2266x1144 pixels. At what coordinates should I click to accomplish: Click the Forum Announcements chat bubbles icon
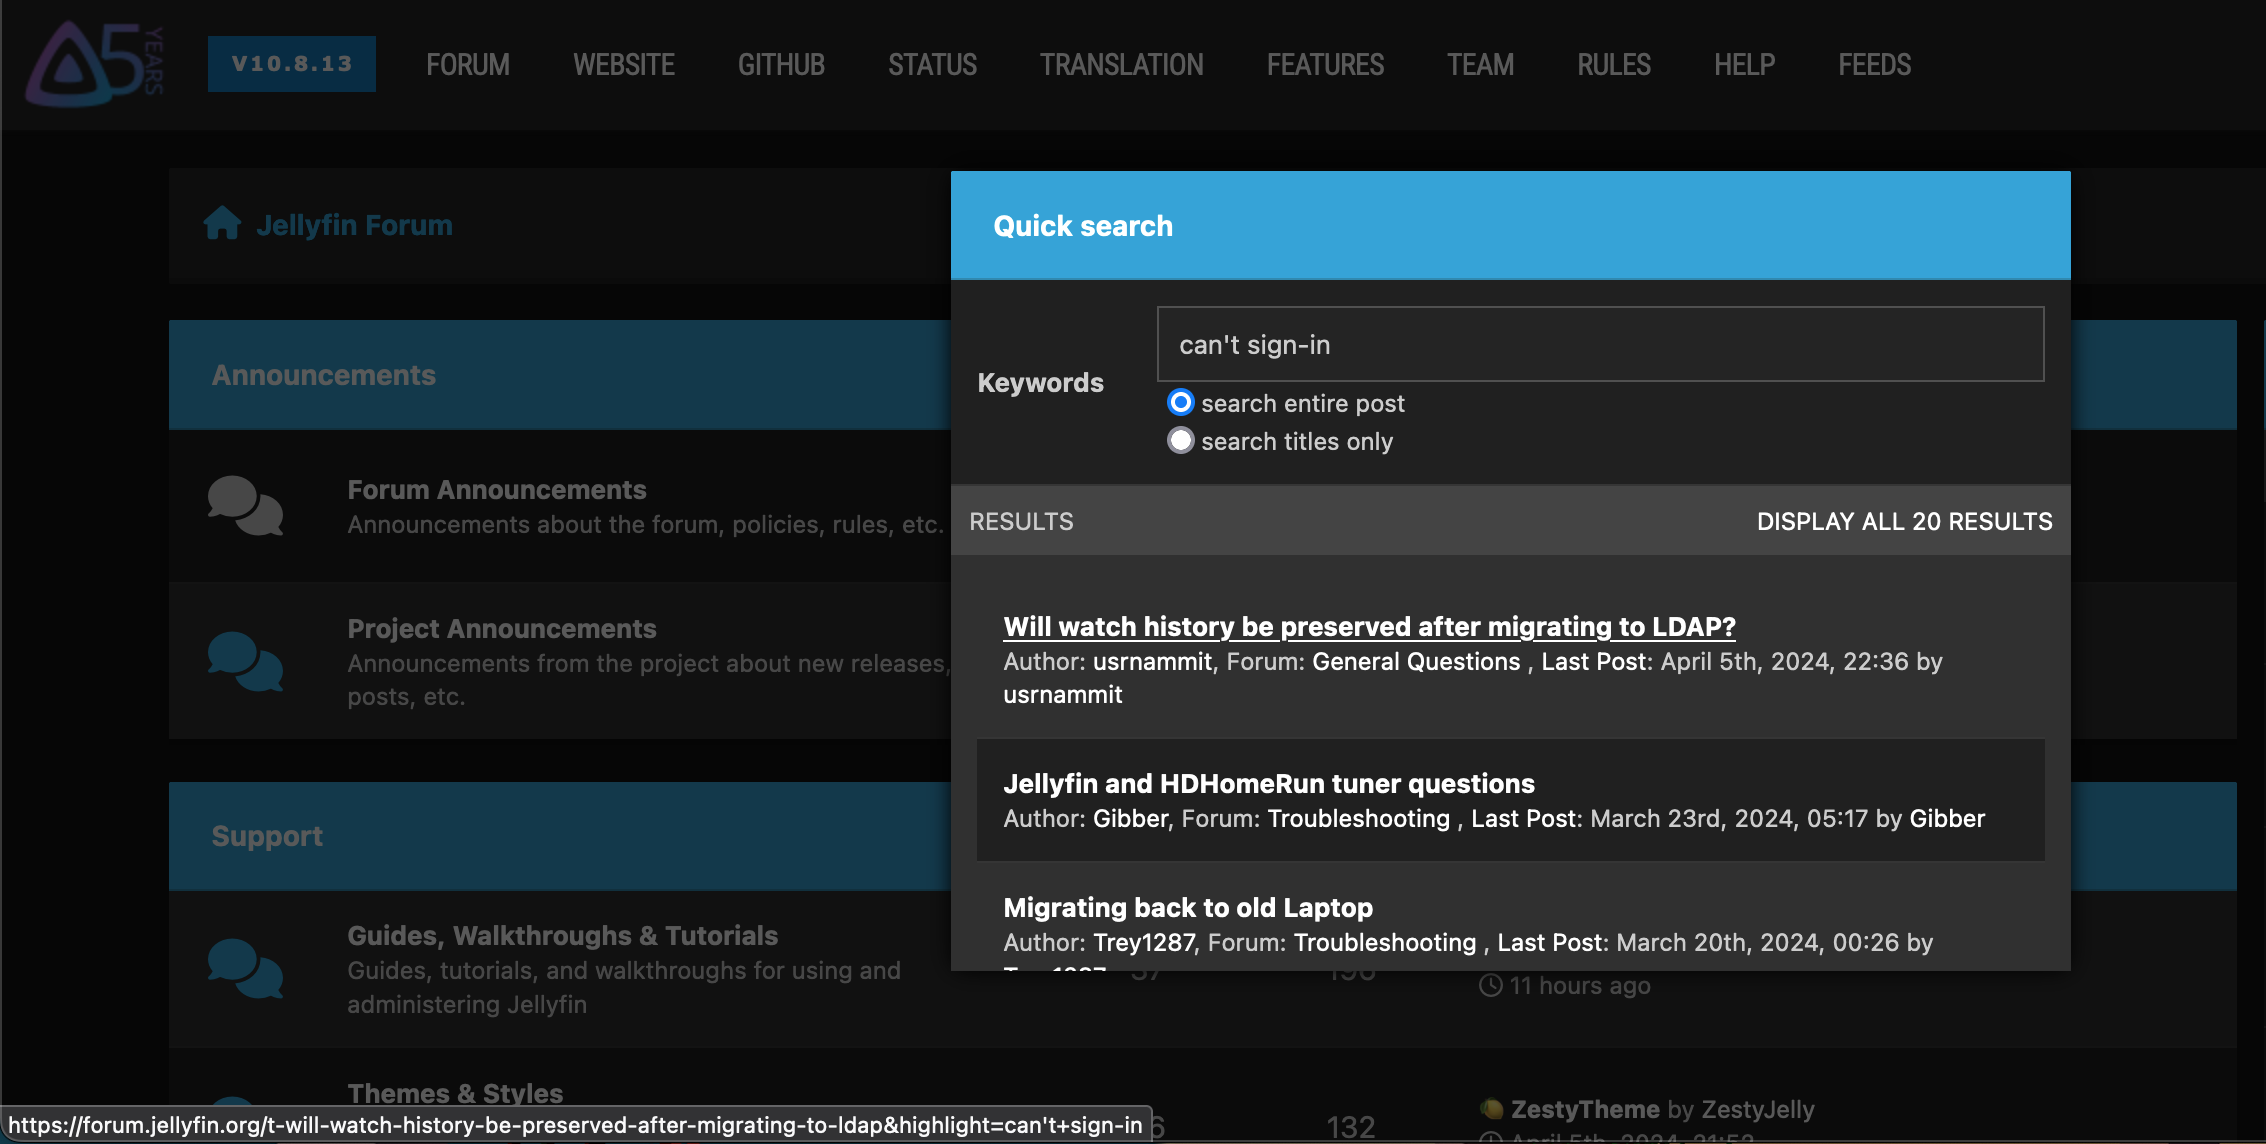[245, 505]
